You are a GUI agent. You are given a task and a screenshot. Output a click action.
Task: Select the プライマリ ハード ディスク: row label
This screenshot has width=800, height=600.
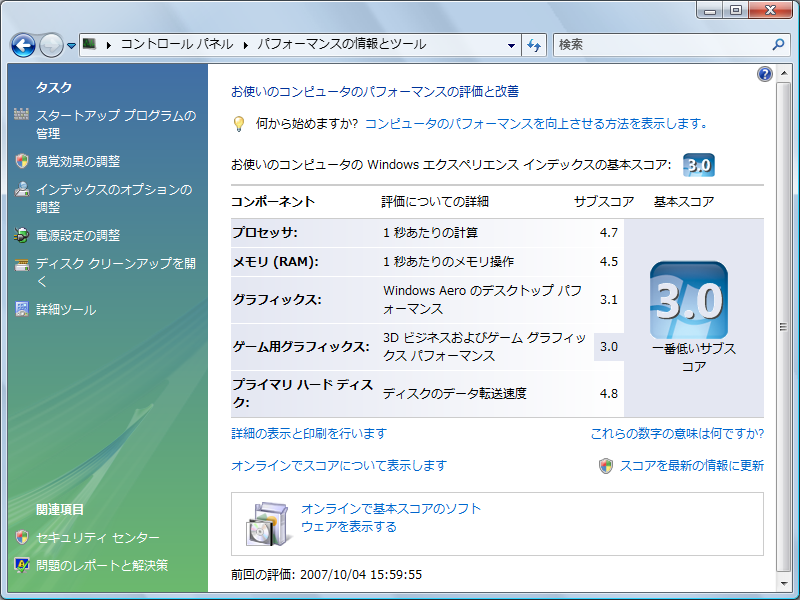tap(303, 393)
